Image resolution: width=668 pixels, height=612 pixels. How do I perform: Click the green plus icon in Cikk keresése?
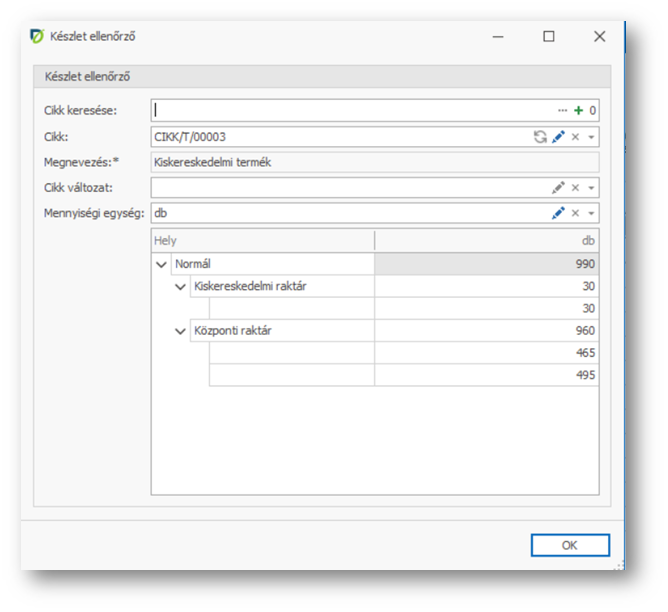[x=578, y=110]
